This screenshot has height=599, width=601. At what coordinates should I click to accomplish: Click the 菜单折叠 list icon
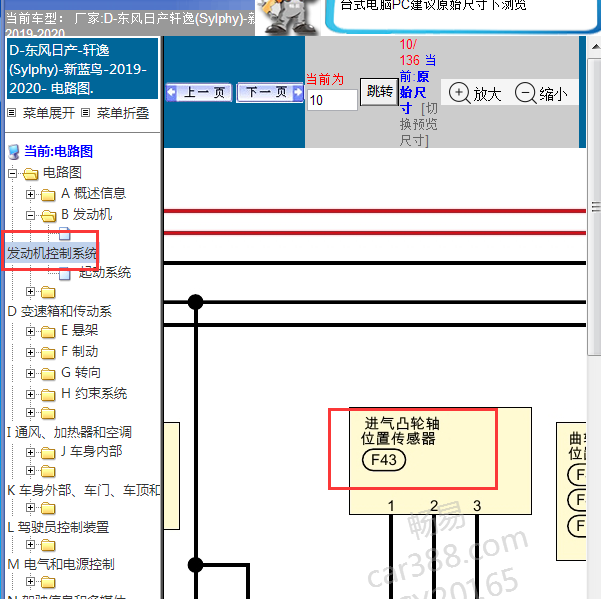(85, 113)
